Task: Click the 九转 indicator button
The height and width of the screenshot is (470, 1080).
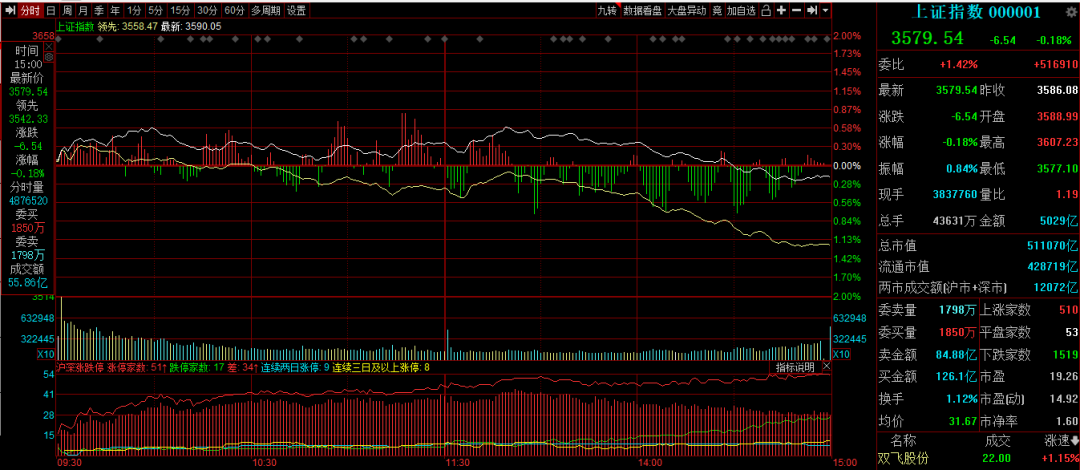Action: pos(607,10)
